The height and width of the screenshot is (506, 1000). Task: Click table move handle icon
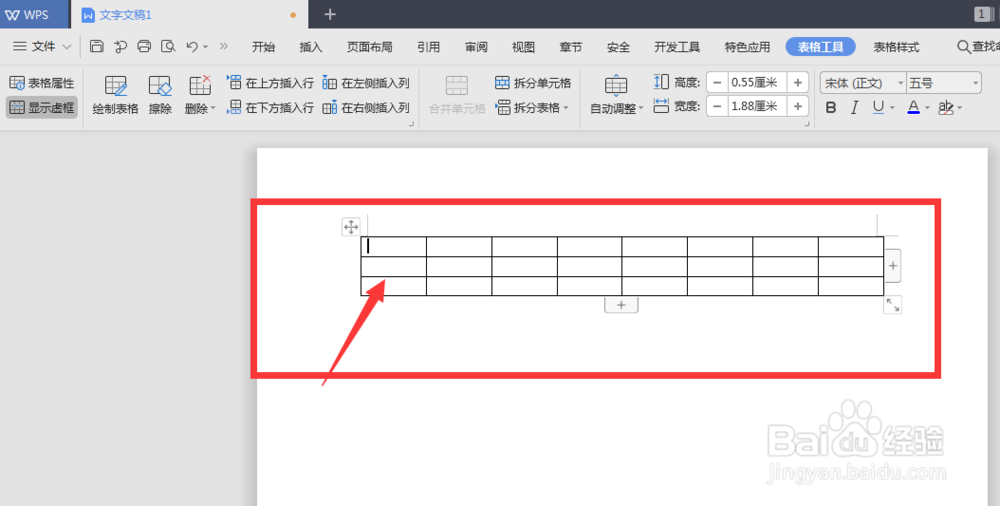pyautogui.click(x=351, y=227)
